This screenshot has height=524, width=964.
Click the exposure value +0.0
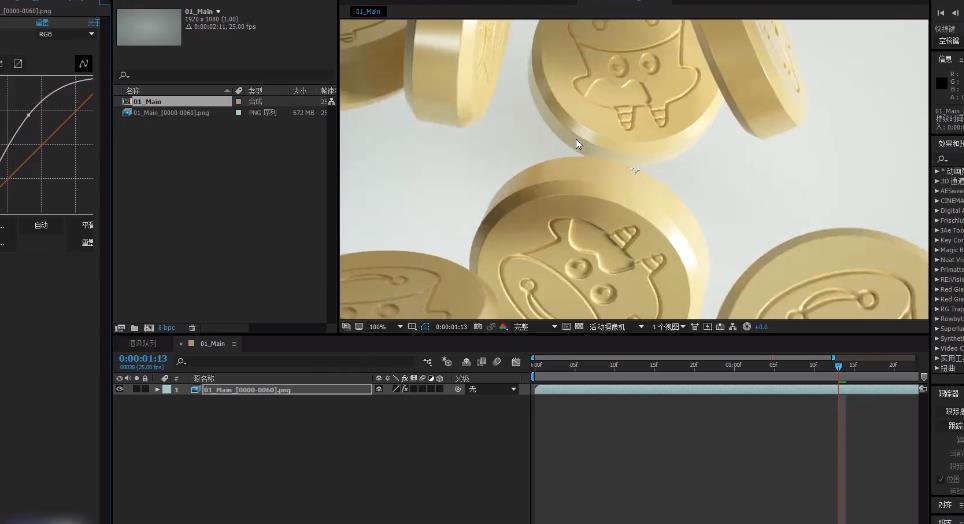coord(761,327)
